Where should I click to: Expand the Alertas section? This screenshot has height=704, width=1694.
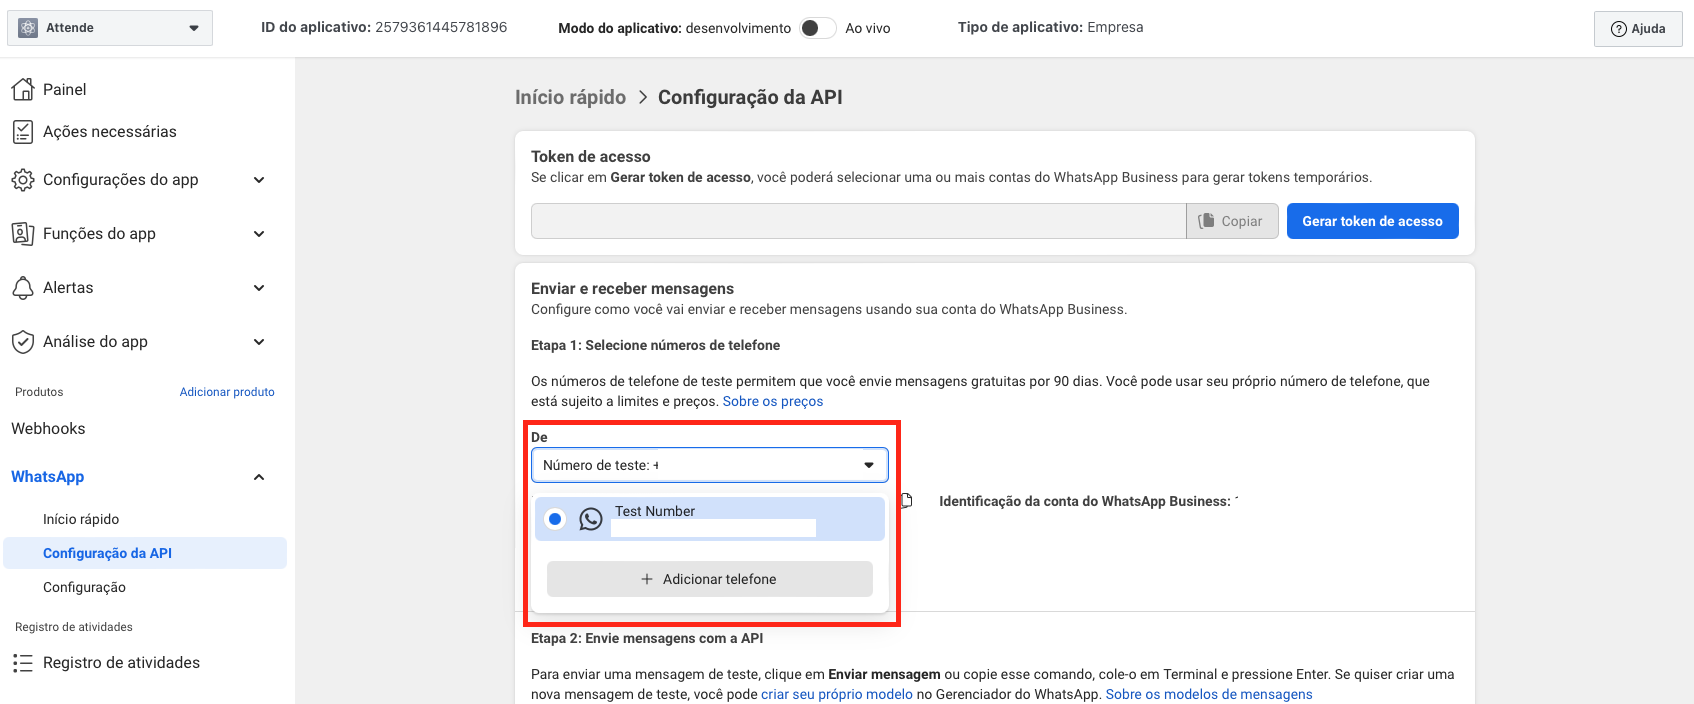point(259,288)
